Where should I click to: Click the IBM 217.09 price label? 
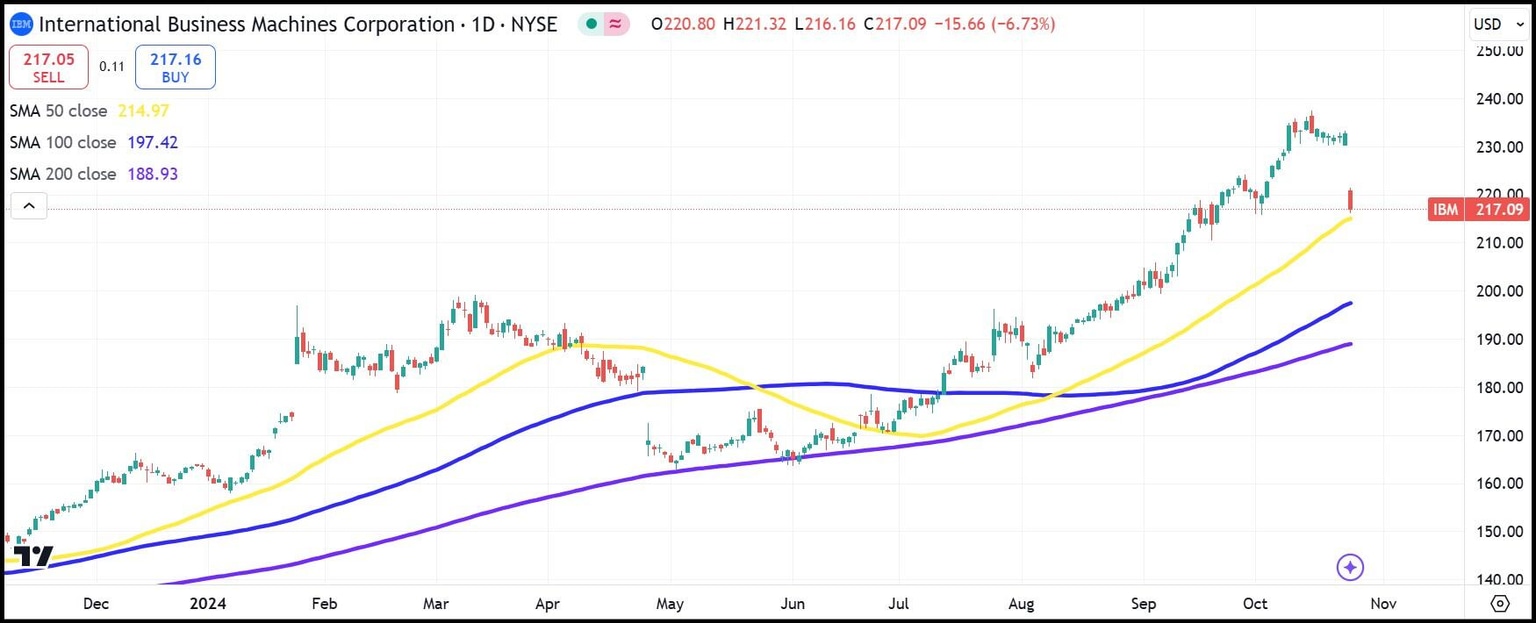(1478, 210)
